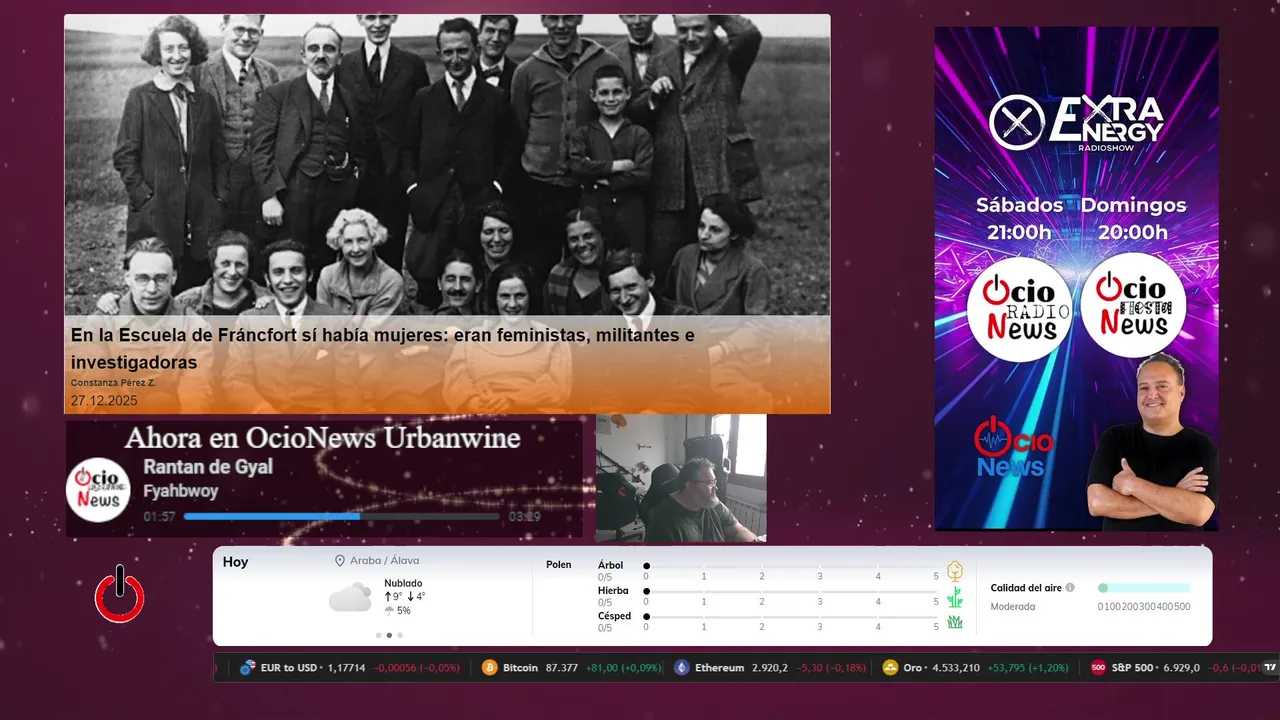Click the 'Hoy' weather label

click(x=236, y=562)
